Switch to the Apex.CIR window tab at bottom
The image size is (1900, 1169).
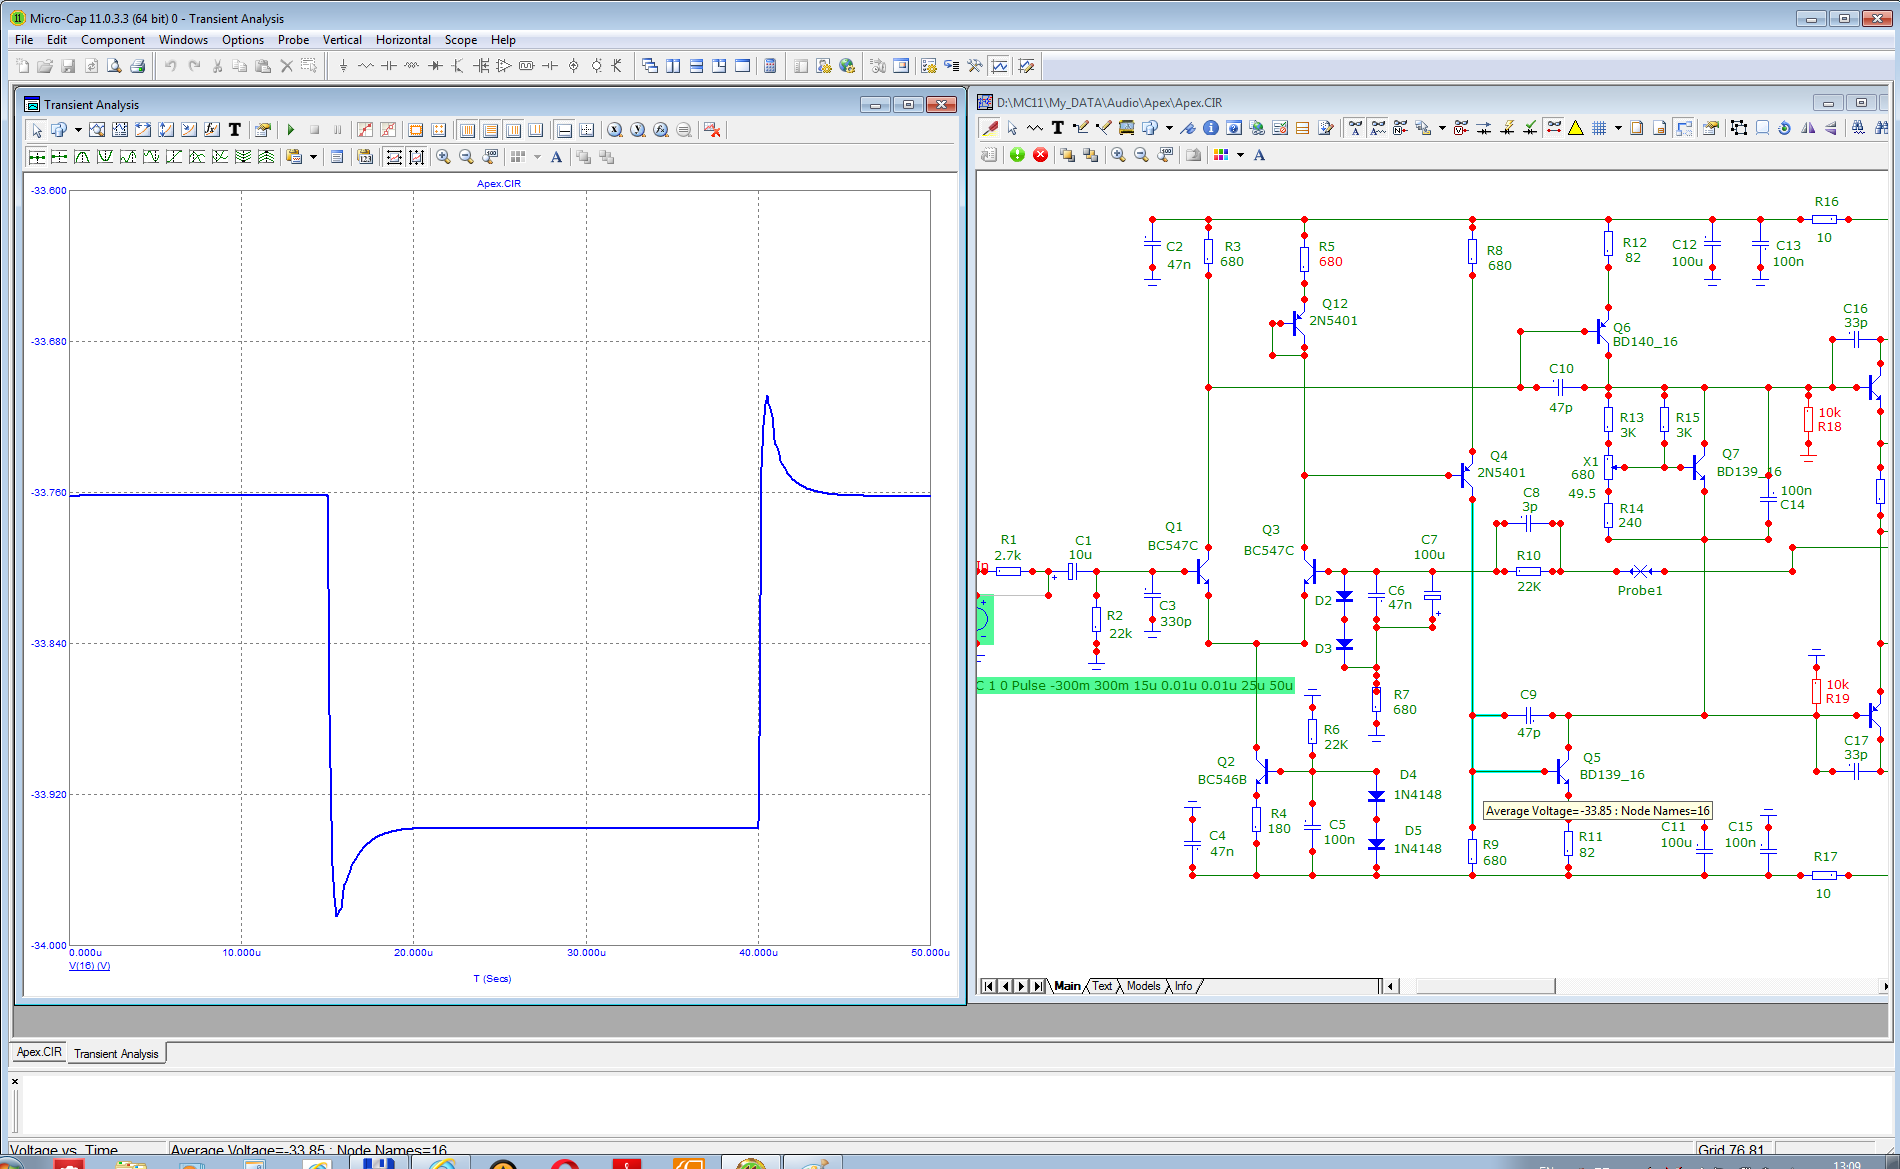[x=39, y=1052]
